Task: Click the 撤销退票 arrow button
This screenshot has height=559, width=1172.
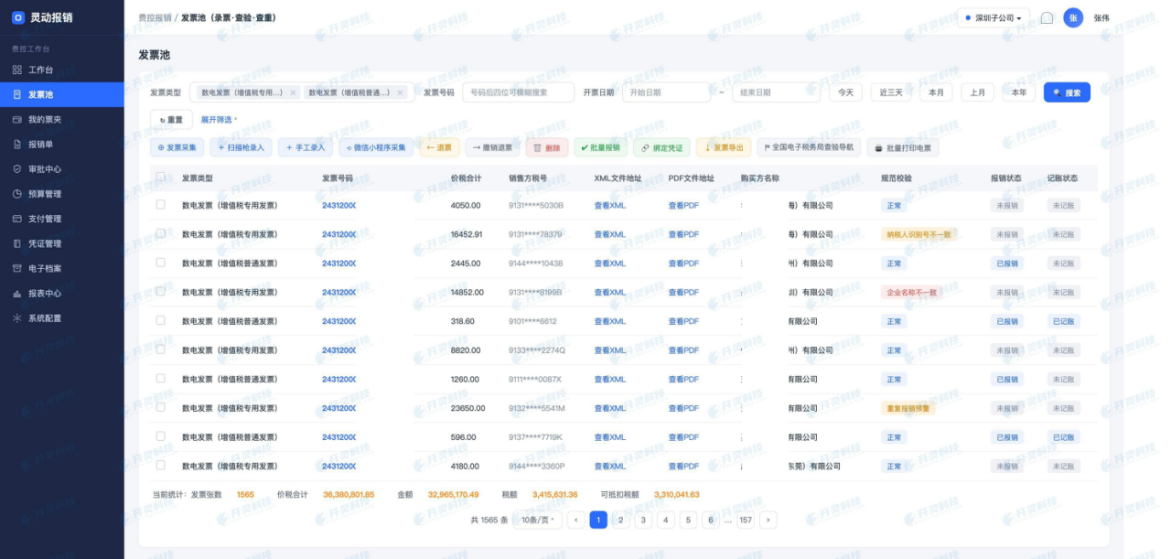Action: tap(493, 148)
